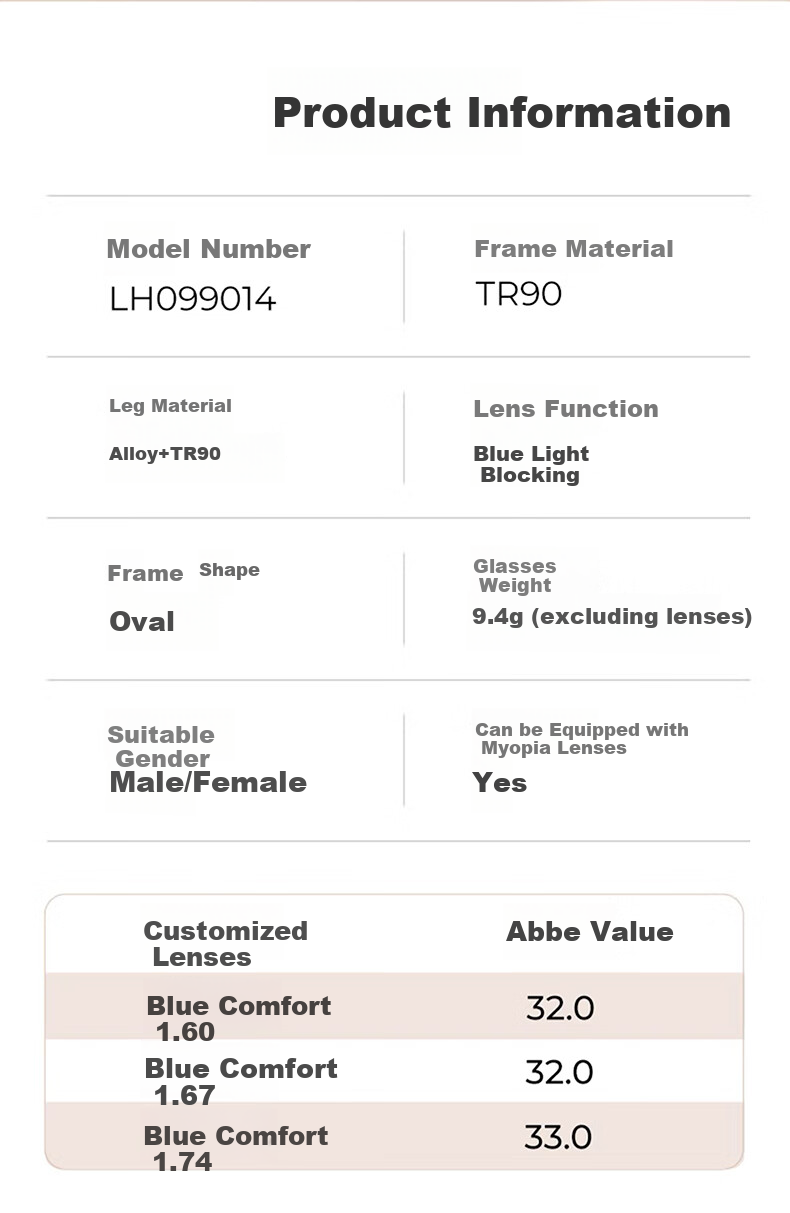Click the 33.0 Abbe value
This screenshot has width=790, height=1213.
(559, 1137)
